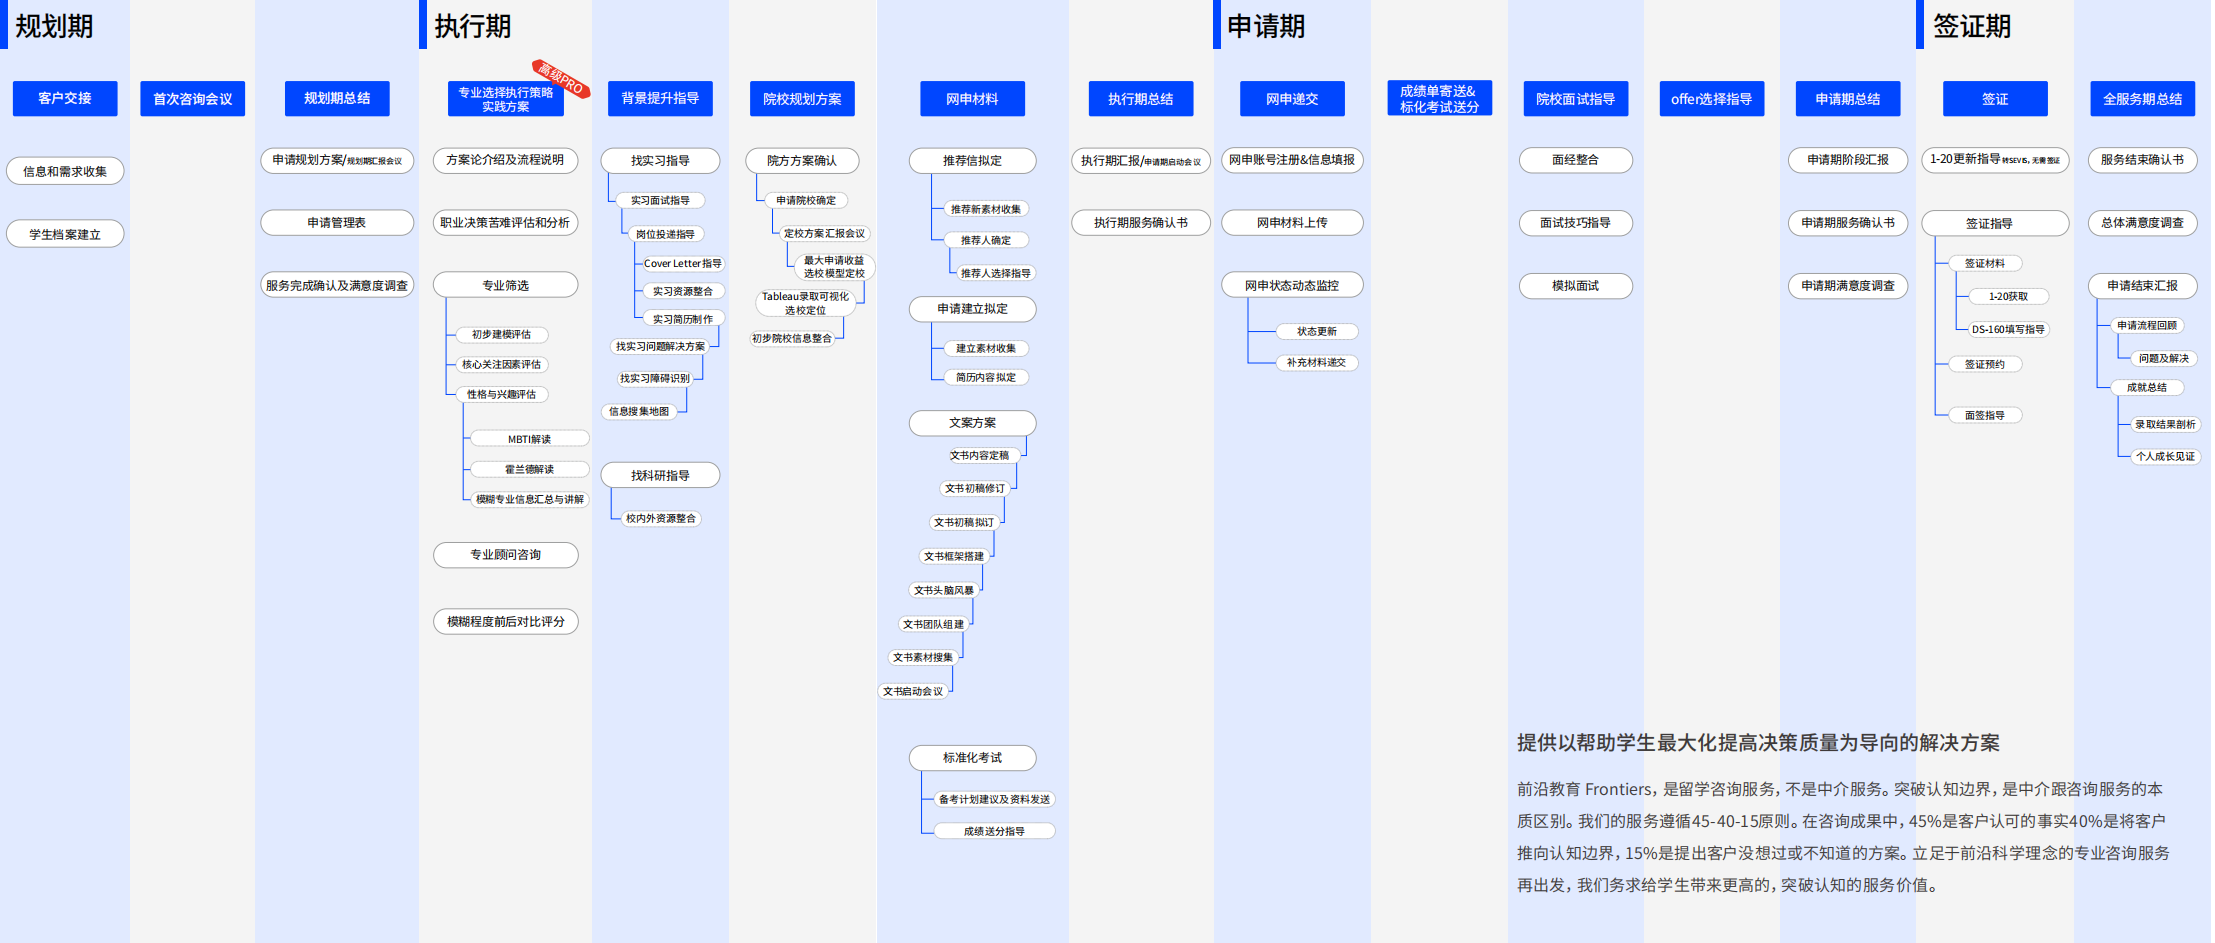Click the offer选择指导 blue button
Viewport: 2215px width, 943px height.
1711,99
